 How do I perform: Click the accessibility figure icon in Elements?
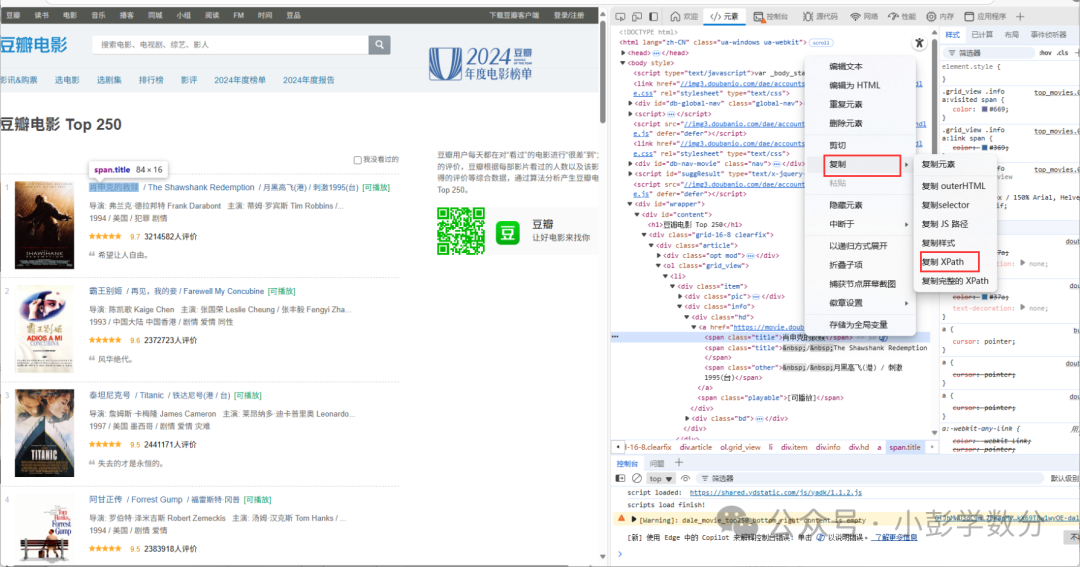tap(919, 43)
